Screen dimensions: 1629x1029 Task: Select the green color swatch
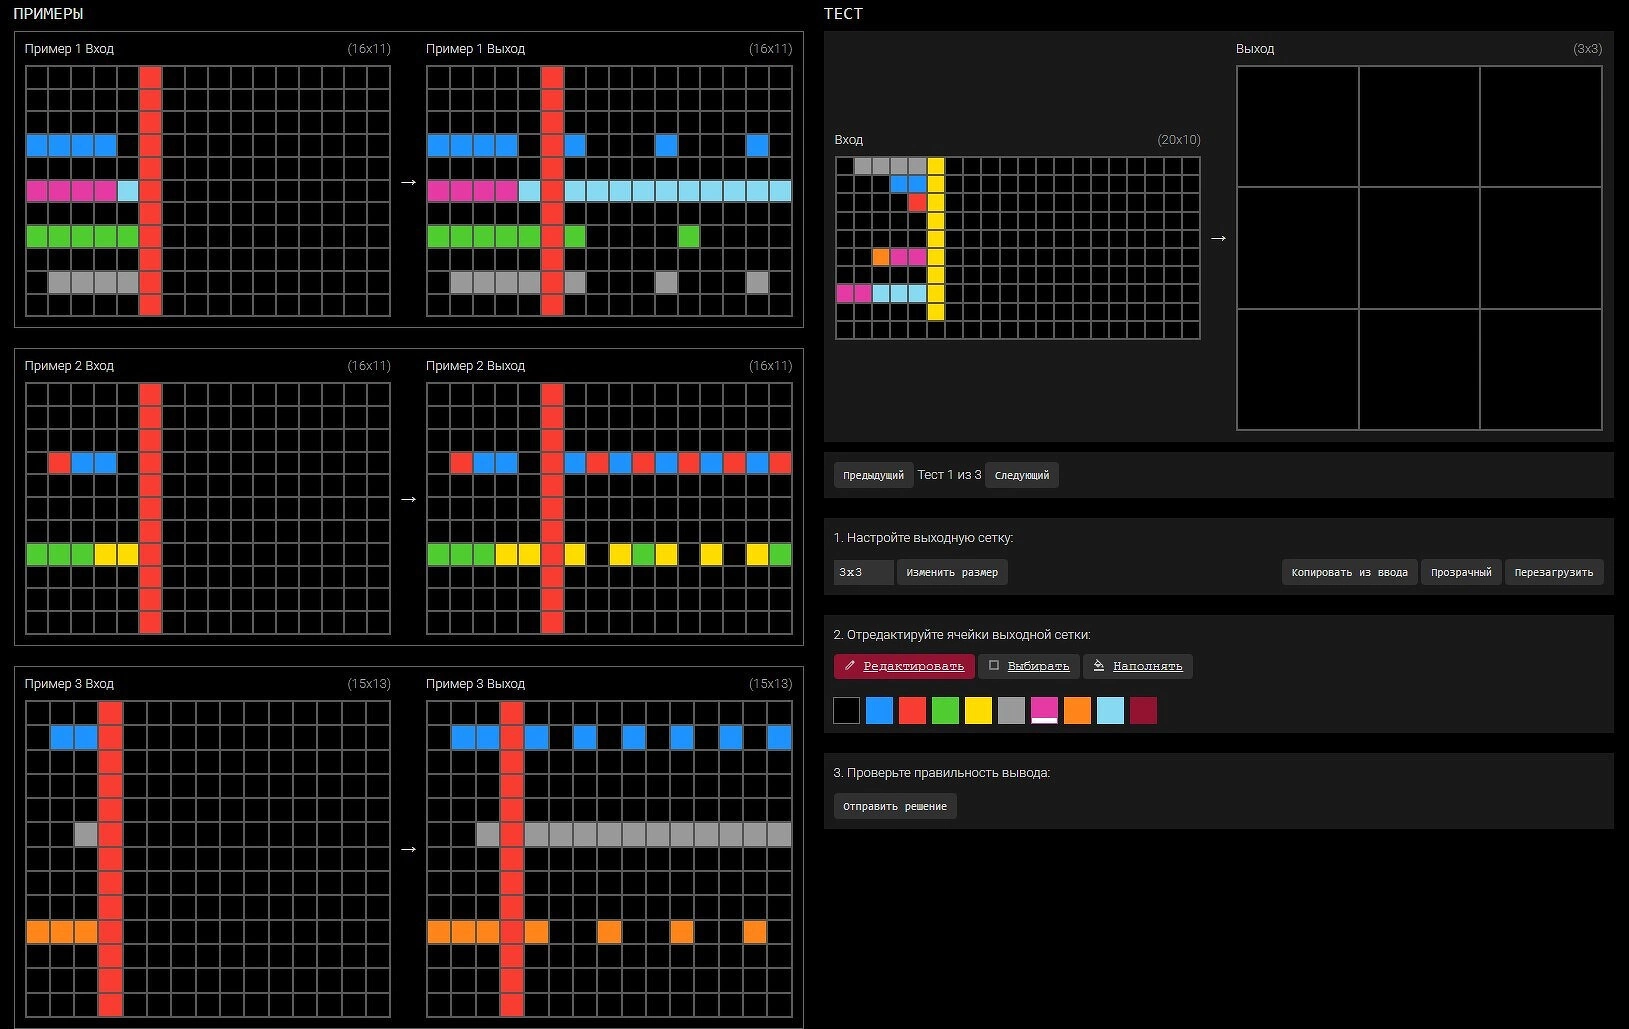[x=945, y=711]
